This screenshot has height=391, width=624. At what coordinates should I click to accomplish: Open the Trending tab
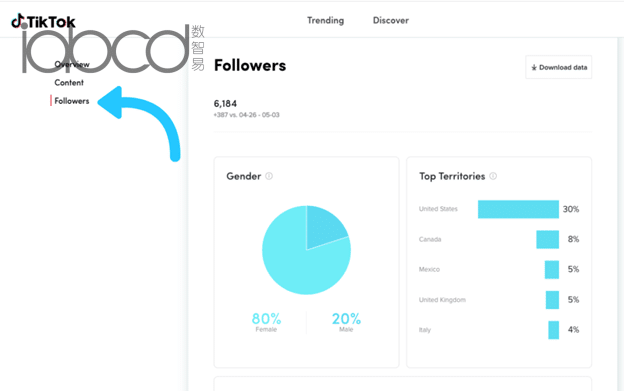pos(326,20)
